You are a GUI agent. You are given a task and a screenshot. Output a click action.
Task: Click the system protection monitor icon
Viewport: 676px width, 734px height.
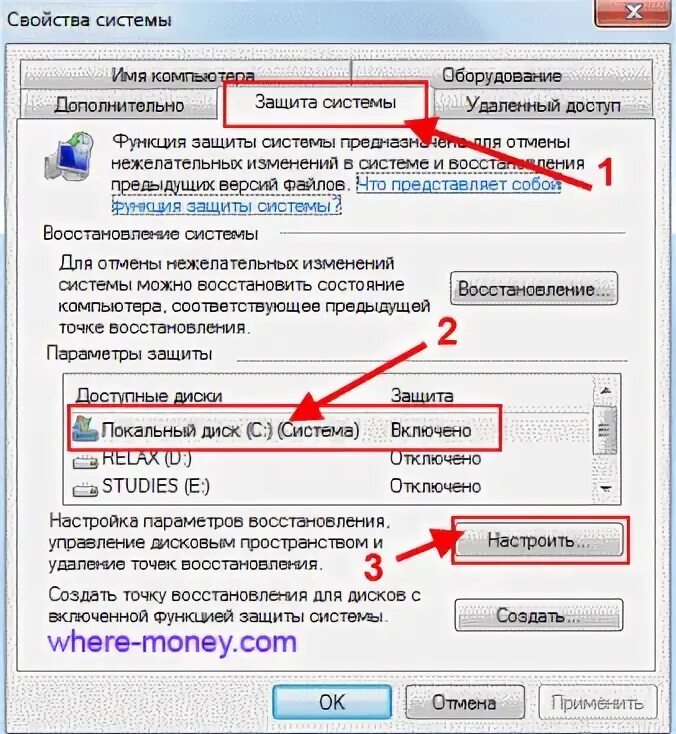[x=70, y=158]
